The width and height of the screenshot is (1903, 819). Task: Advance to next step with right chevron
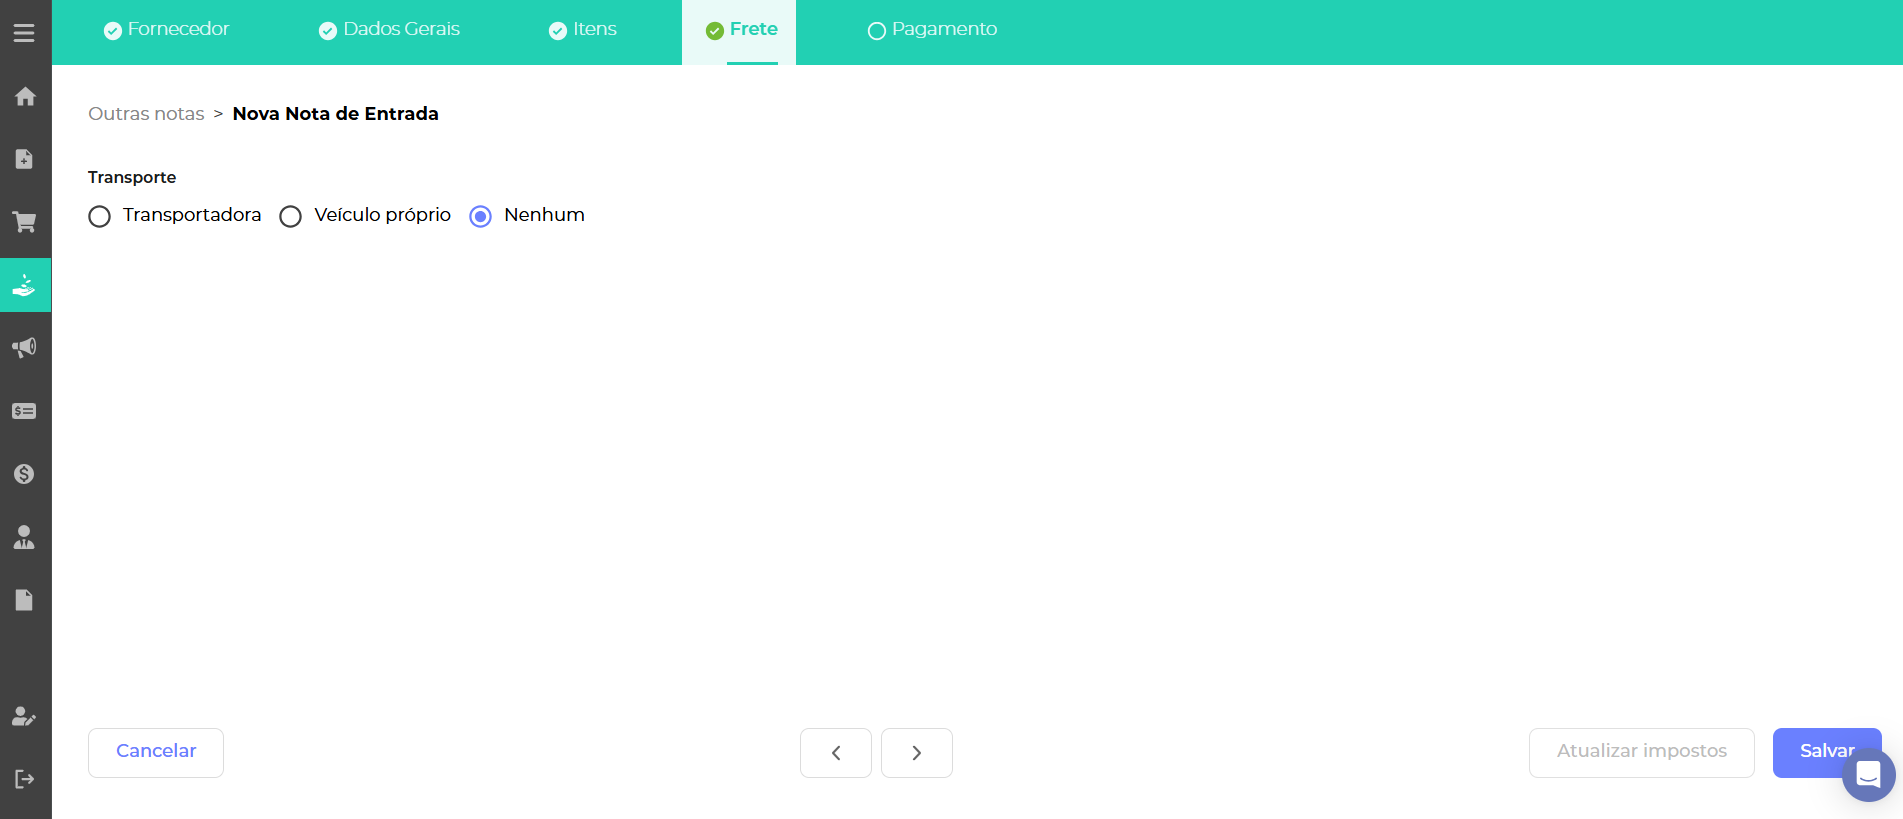pos(917,753)
